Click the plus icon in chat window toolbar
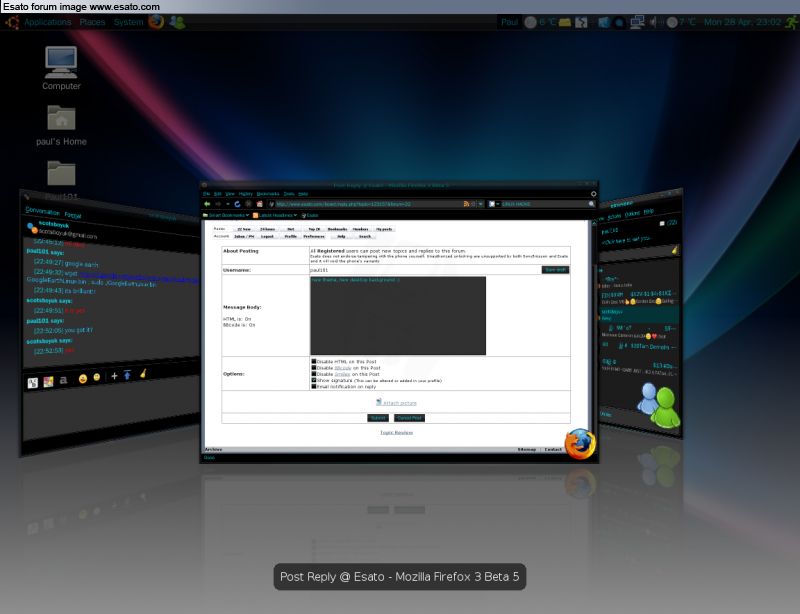 click(114, 376)
